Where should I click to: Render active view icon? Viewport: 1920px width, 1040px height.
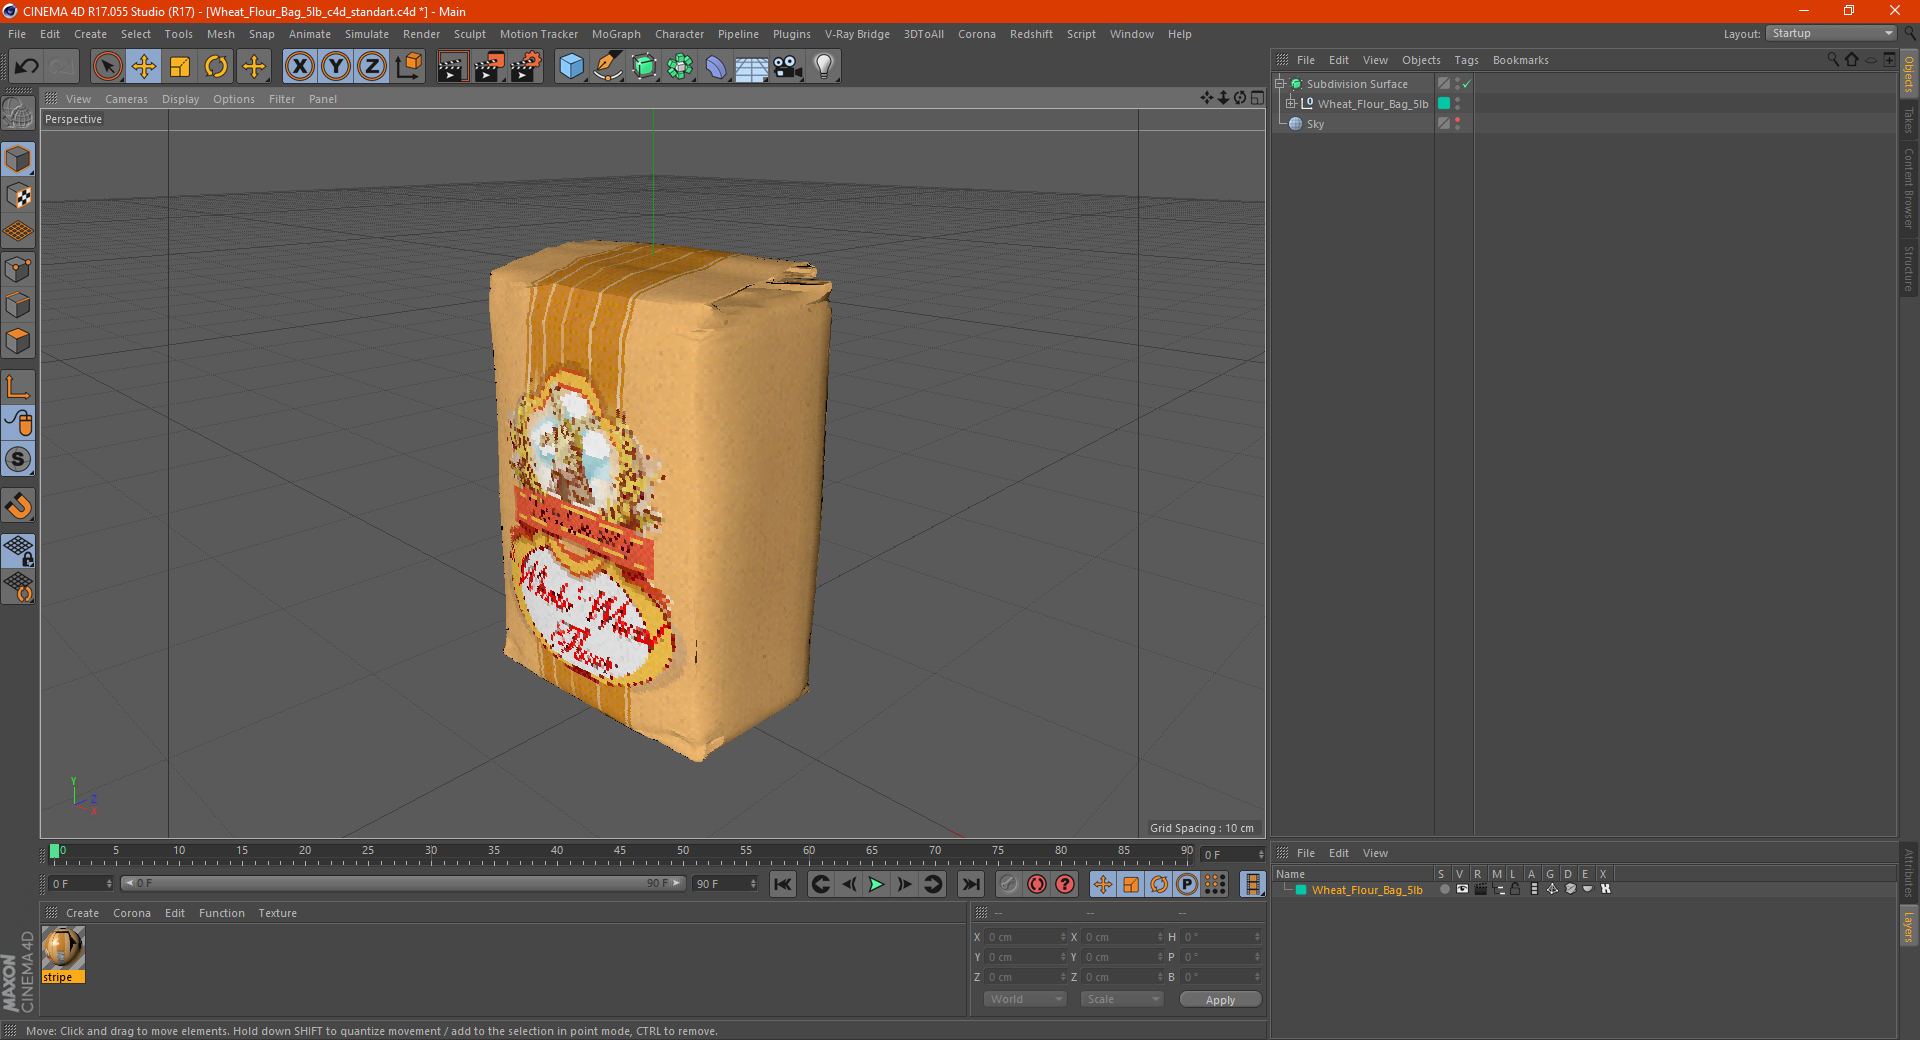452,67
